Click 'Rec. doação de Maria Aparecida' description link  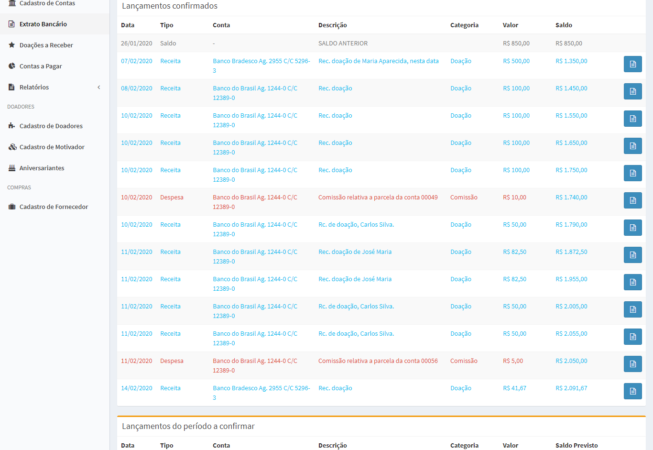click(x=378, y=61)
